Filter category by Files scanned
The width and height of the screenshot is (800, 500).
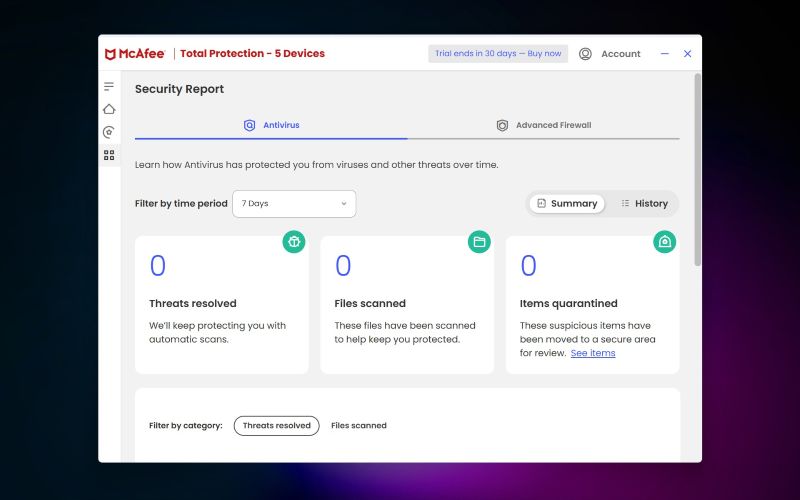359,426
